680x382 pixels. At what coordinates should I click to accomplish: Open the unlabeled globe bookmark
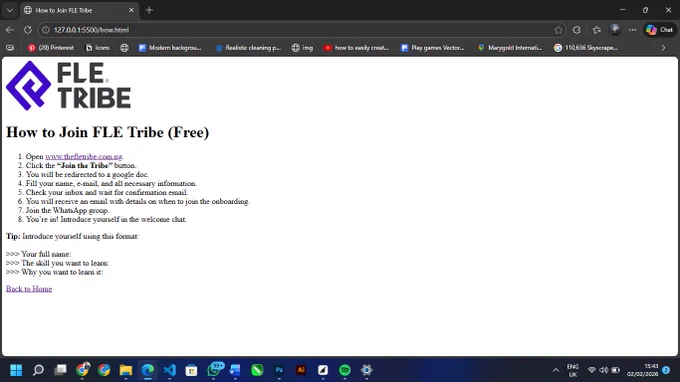[124, 48]
